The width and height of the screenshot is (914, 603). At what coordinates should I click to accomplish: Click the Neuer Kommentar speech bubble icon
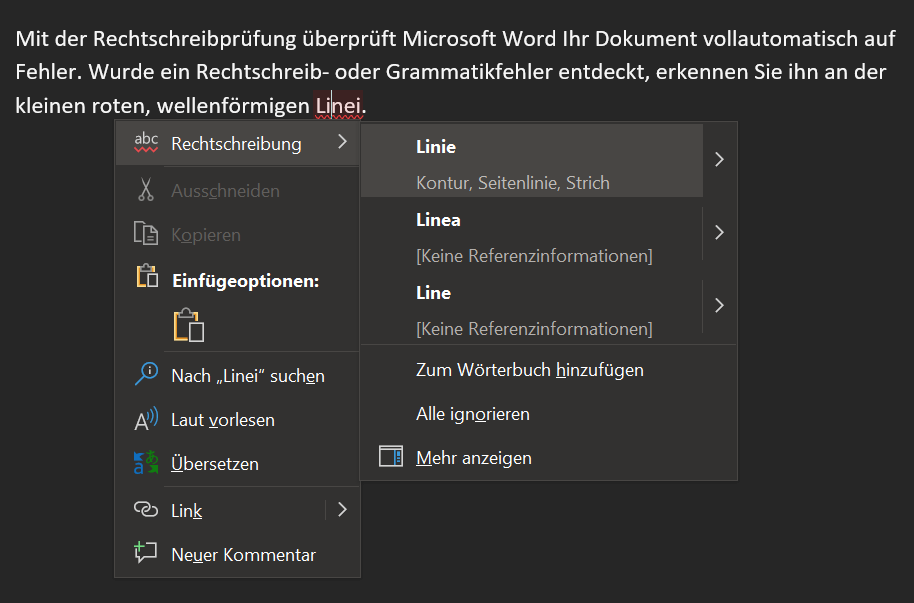point(146,552)
